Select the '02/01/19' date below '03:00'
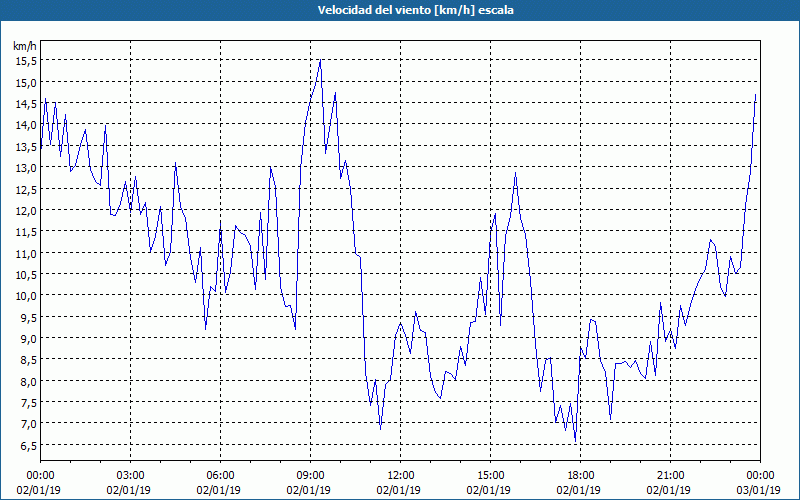800x500 pixels. pos(129,490)
